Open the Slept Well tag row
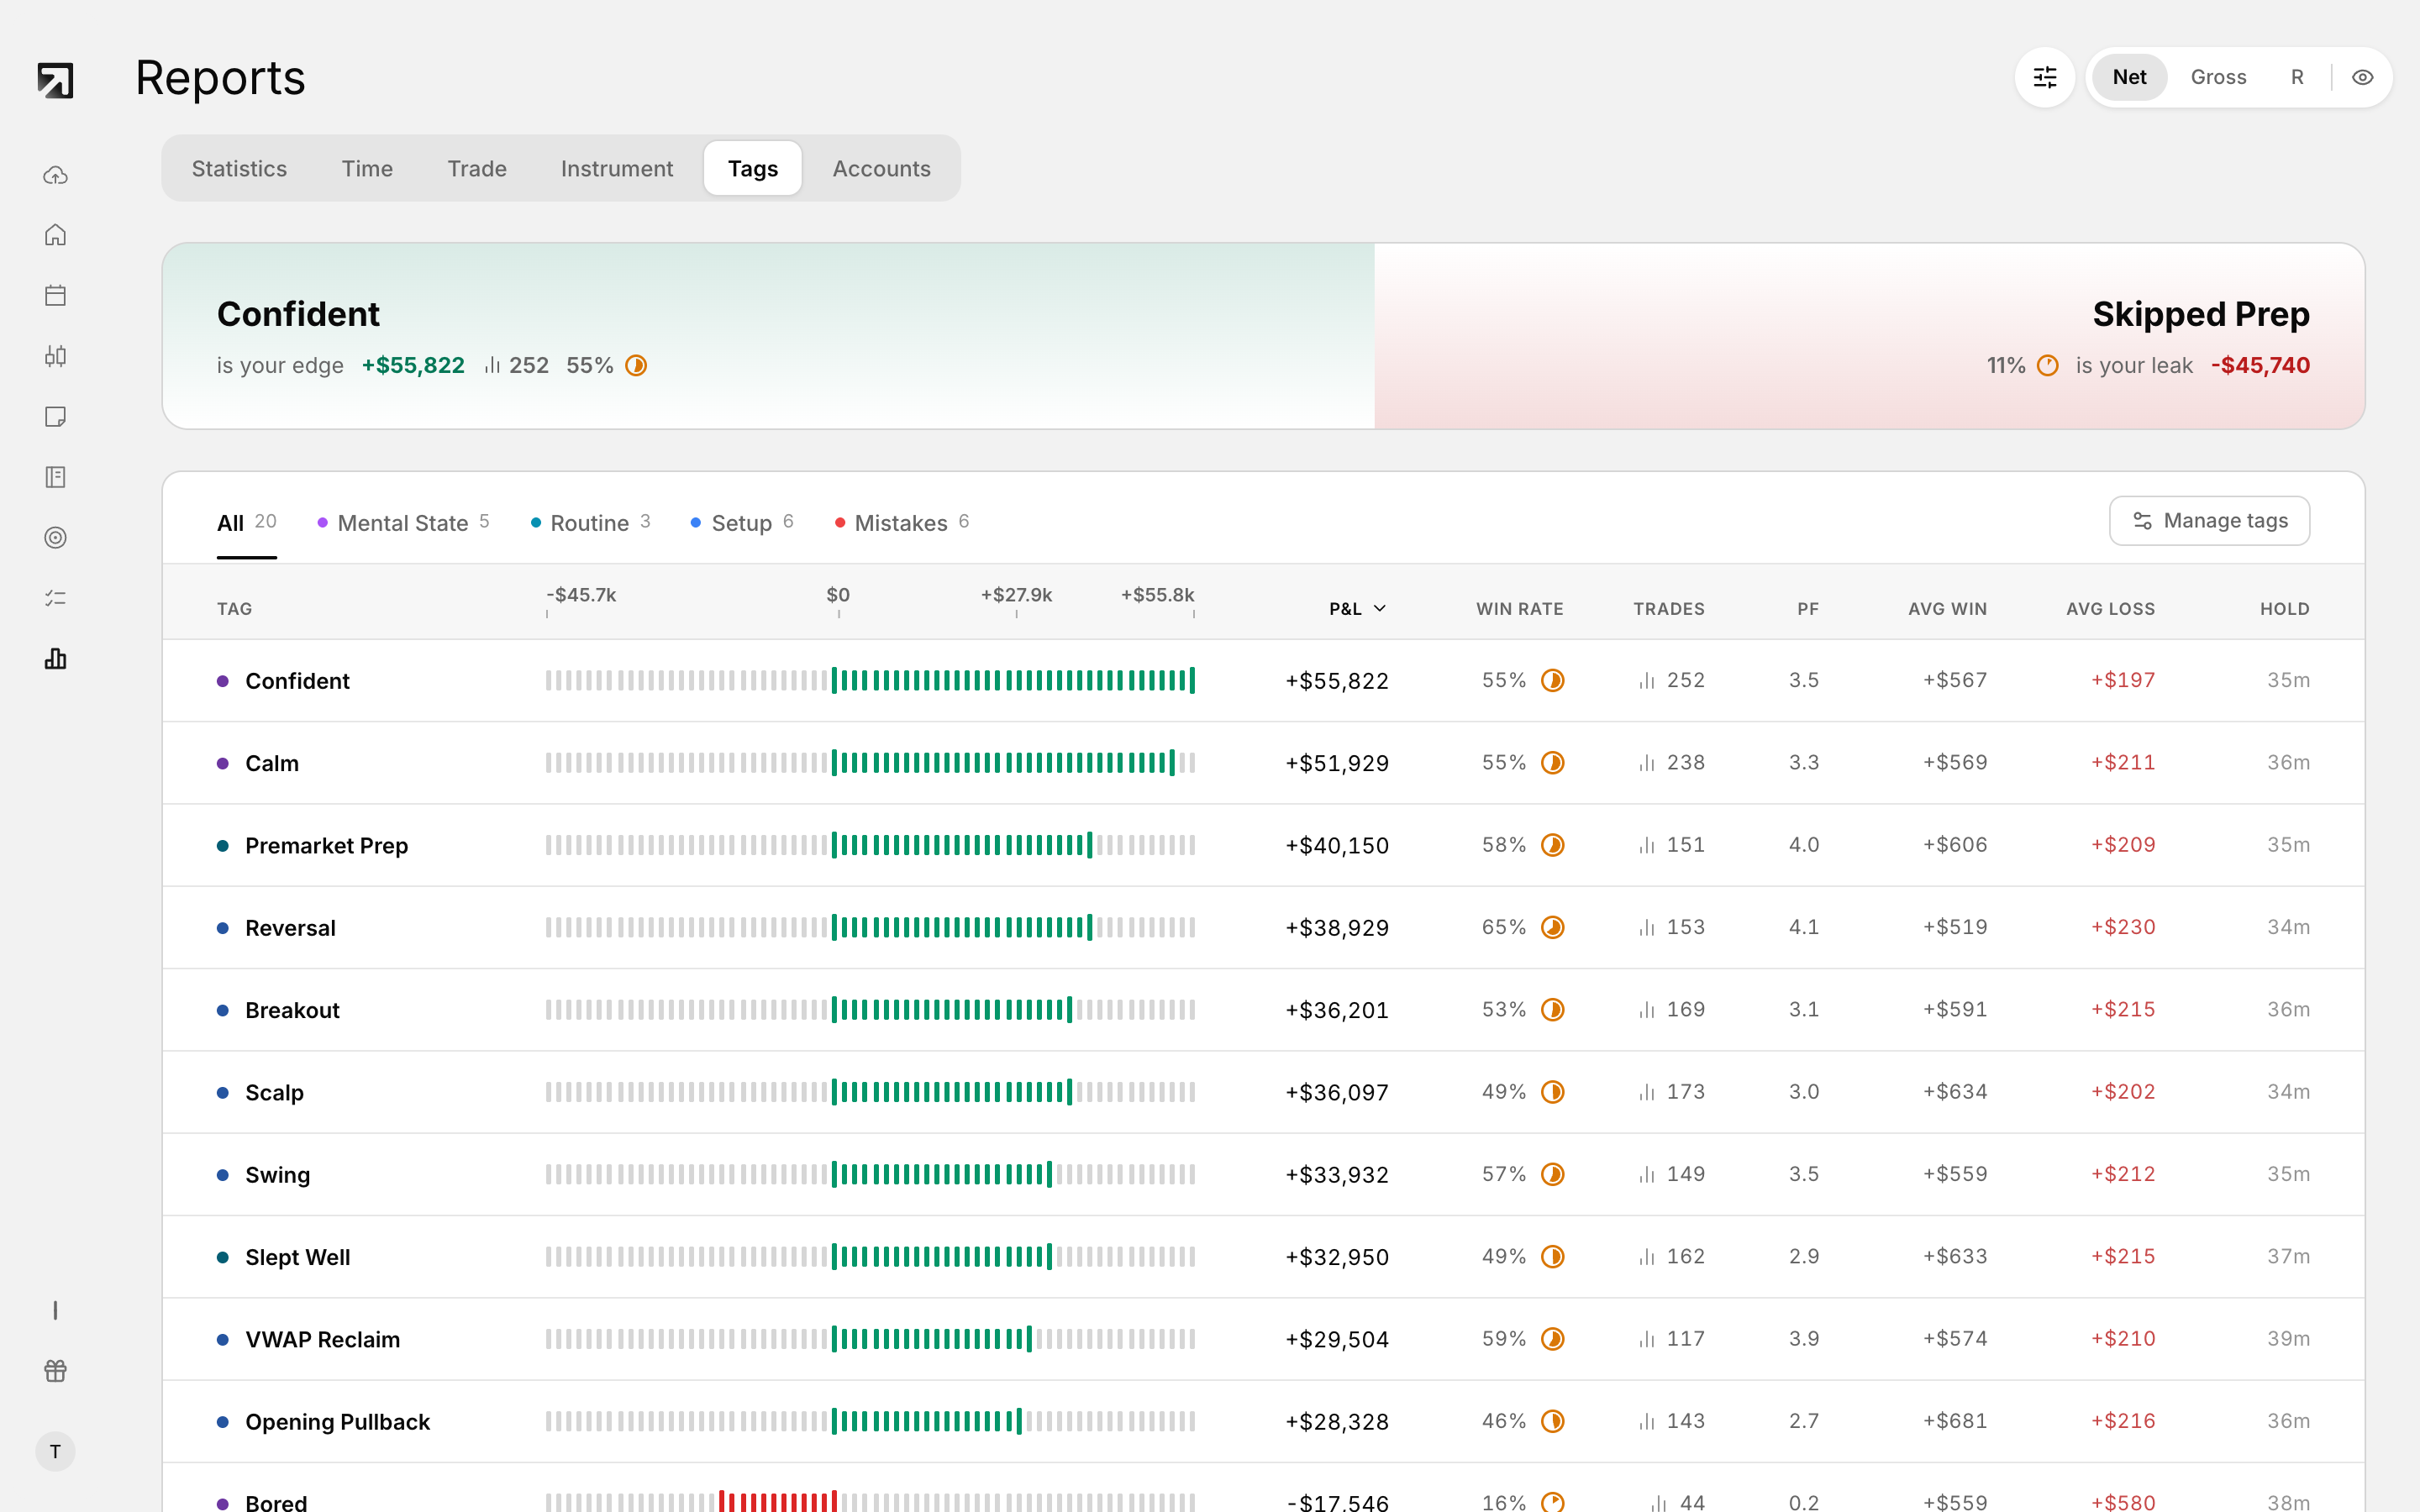2420x1512 pixels. click(1263, 1257)
